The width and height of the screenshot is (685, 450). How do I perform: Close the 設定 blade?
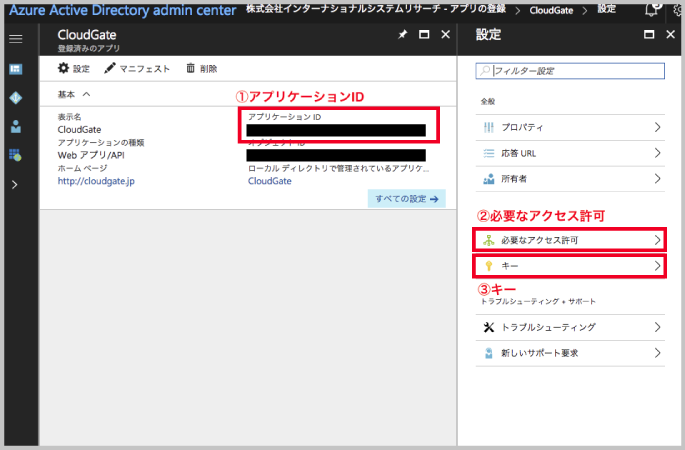(x=671, y=35)
